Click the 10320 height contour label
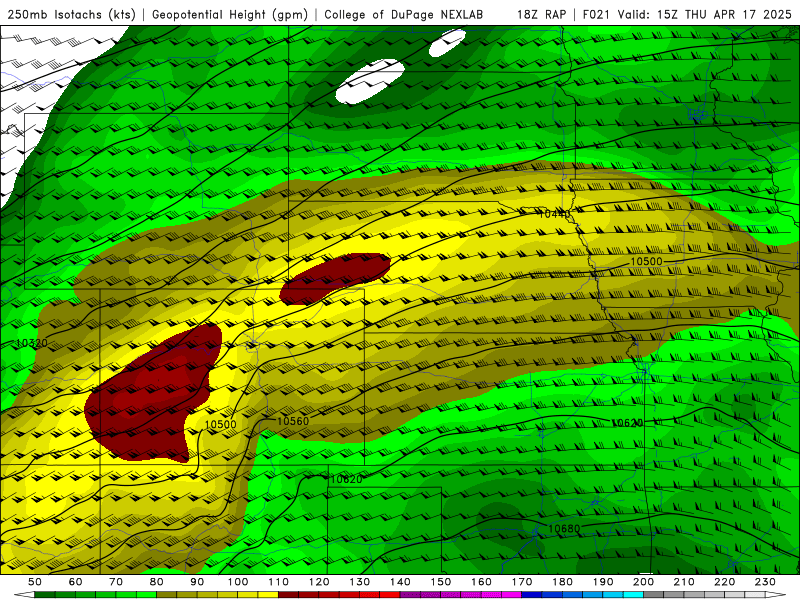Screen dimensions: 800x600 pyautogui.click(x=32, y=343)
